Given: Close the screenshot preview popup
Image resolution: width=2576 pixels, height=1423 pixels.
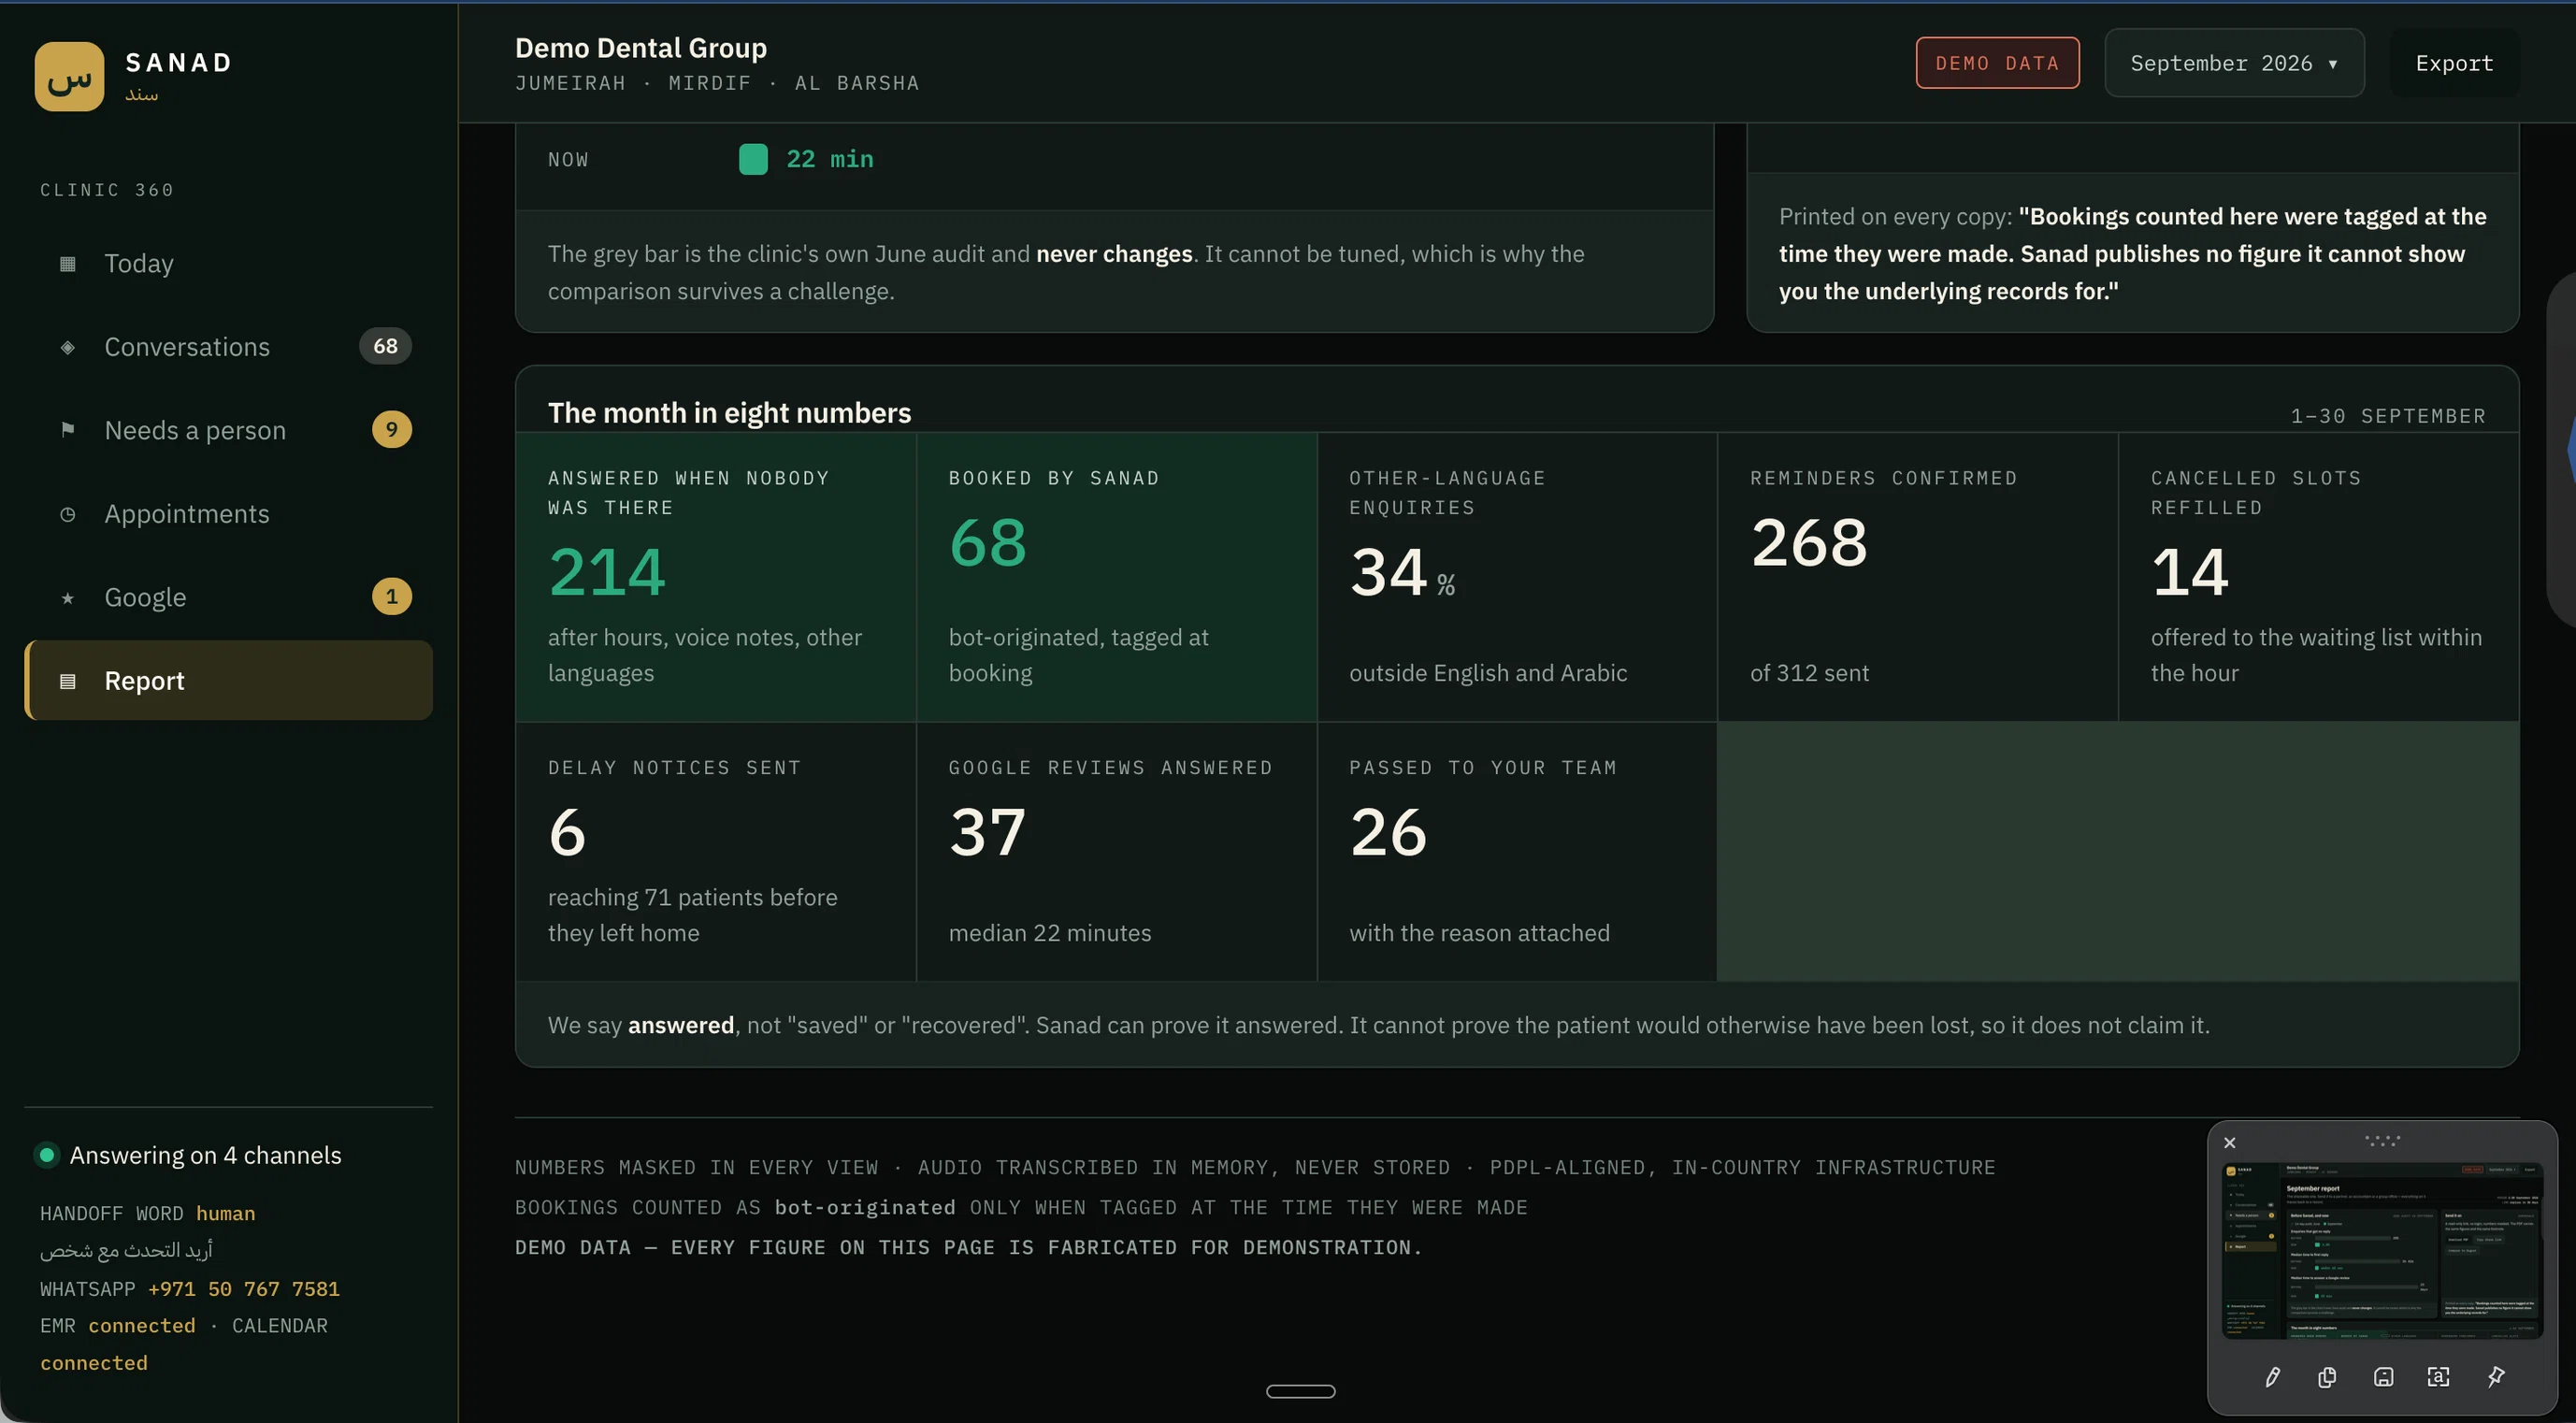Looking at the screenshot, I should tap(2229, 1143).
